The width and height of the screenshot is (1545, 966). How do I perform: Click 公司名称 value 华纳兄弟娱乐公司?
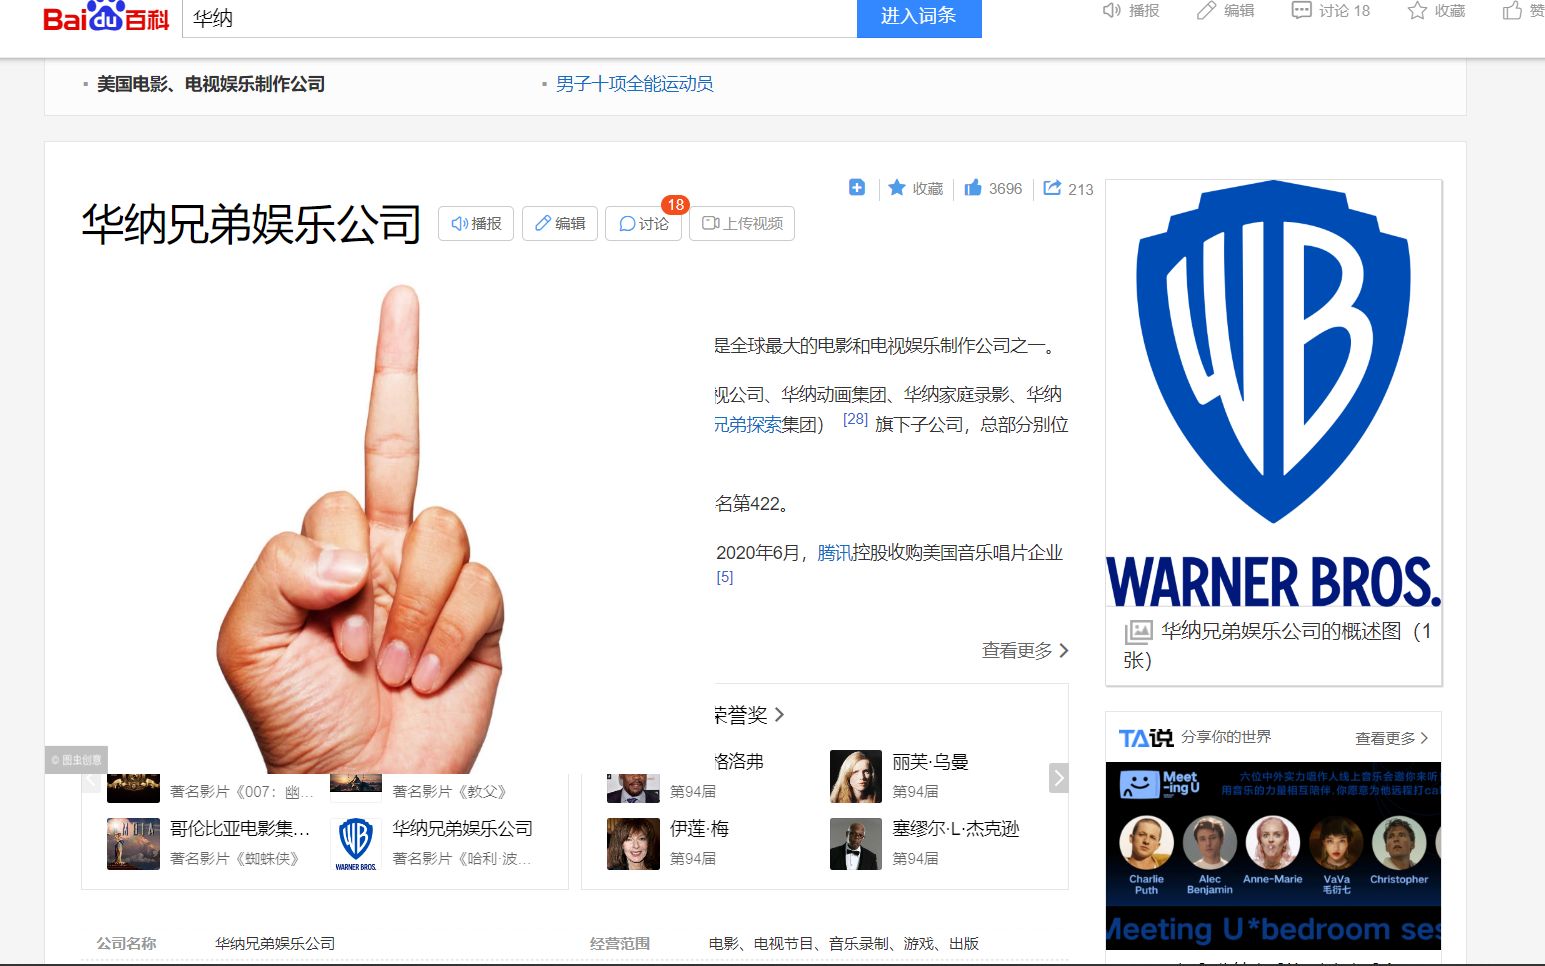click(275, 944)
